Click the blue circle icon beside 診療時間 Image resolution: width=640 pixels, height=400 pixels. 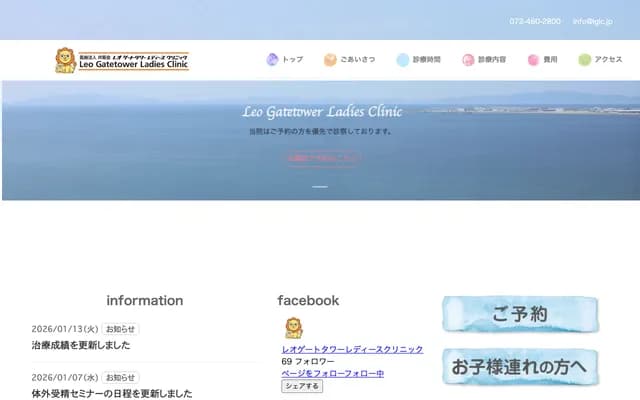pos(402,60)
